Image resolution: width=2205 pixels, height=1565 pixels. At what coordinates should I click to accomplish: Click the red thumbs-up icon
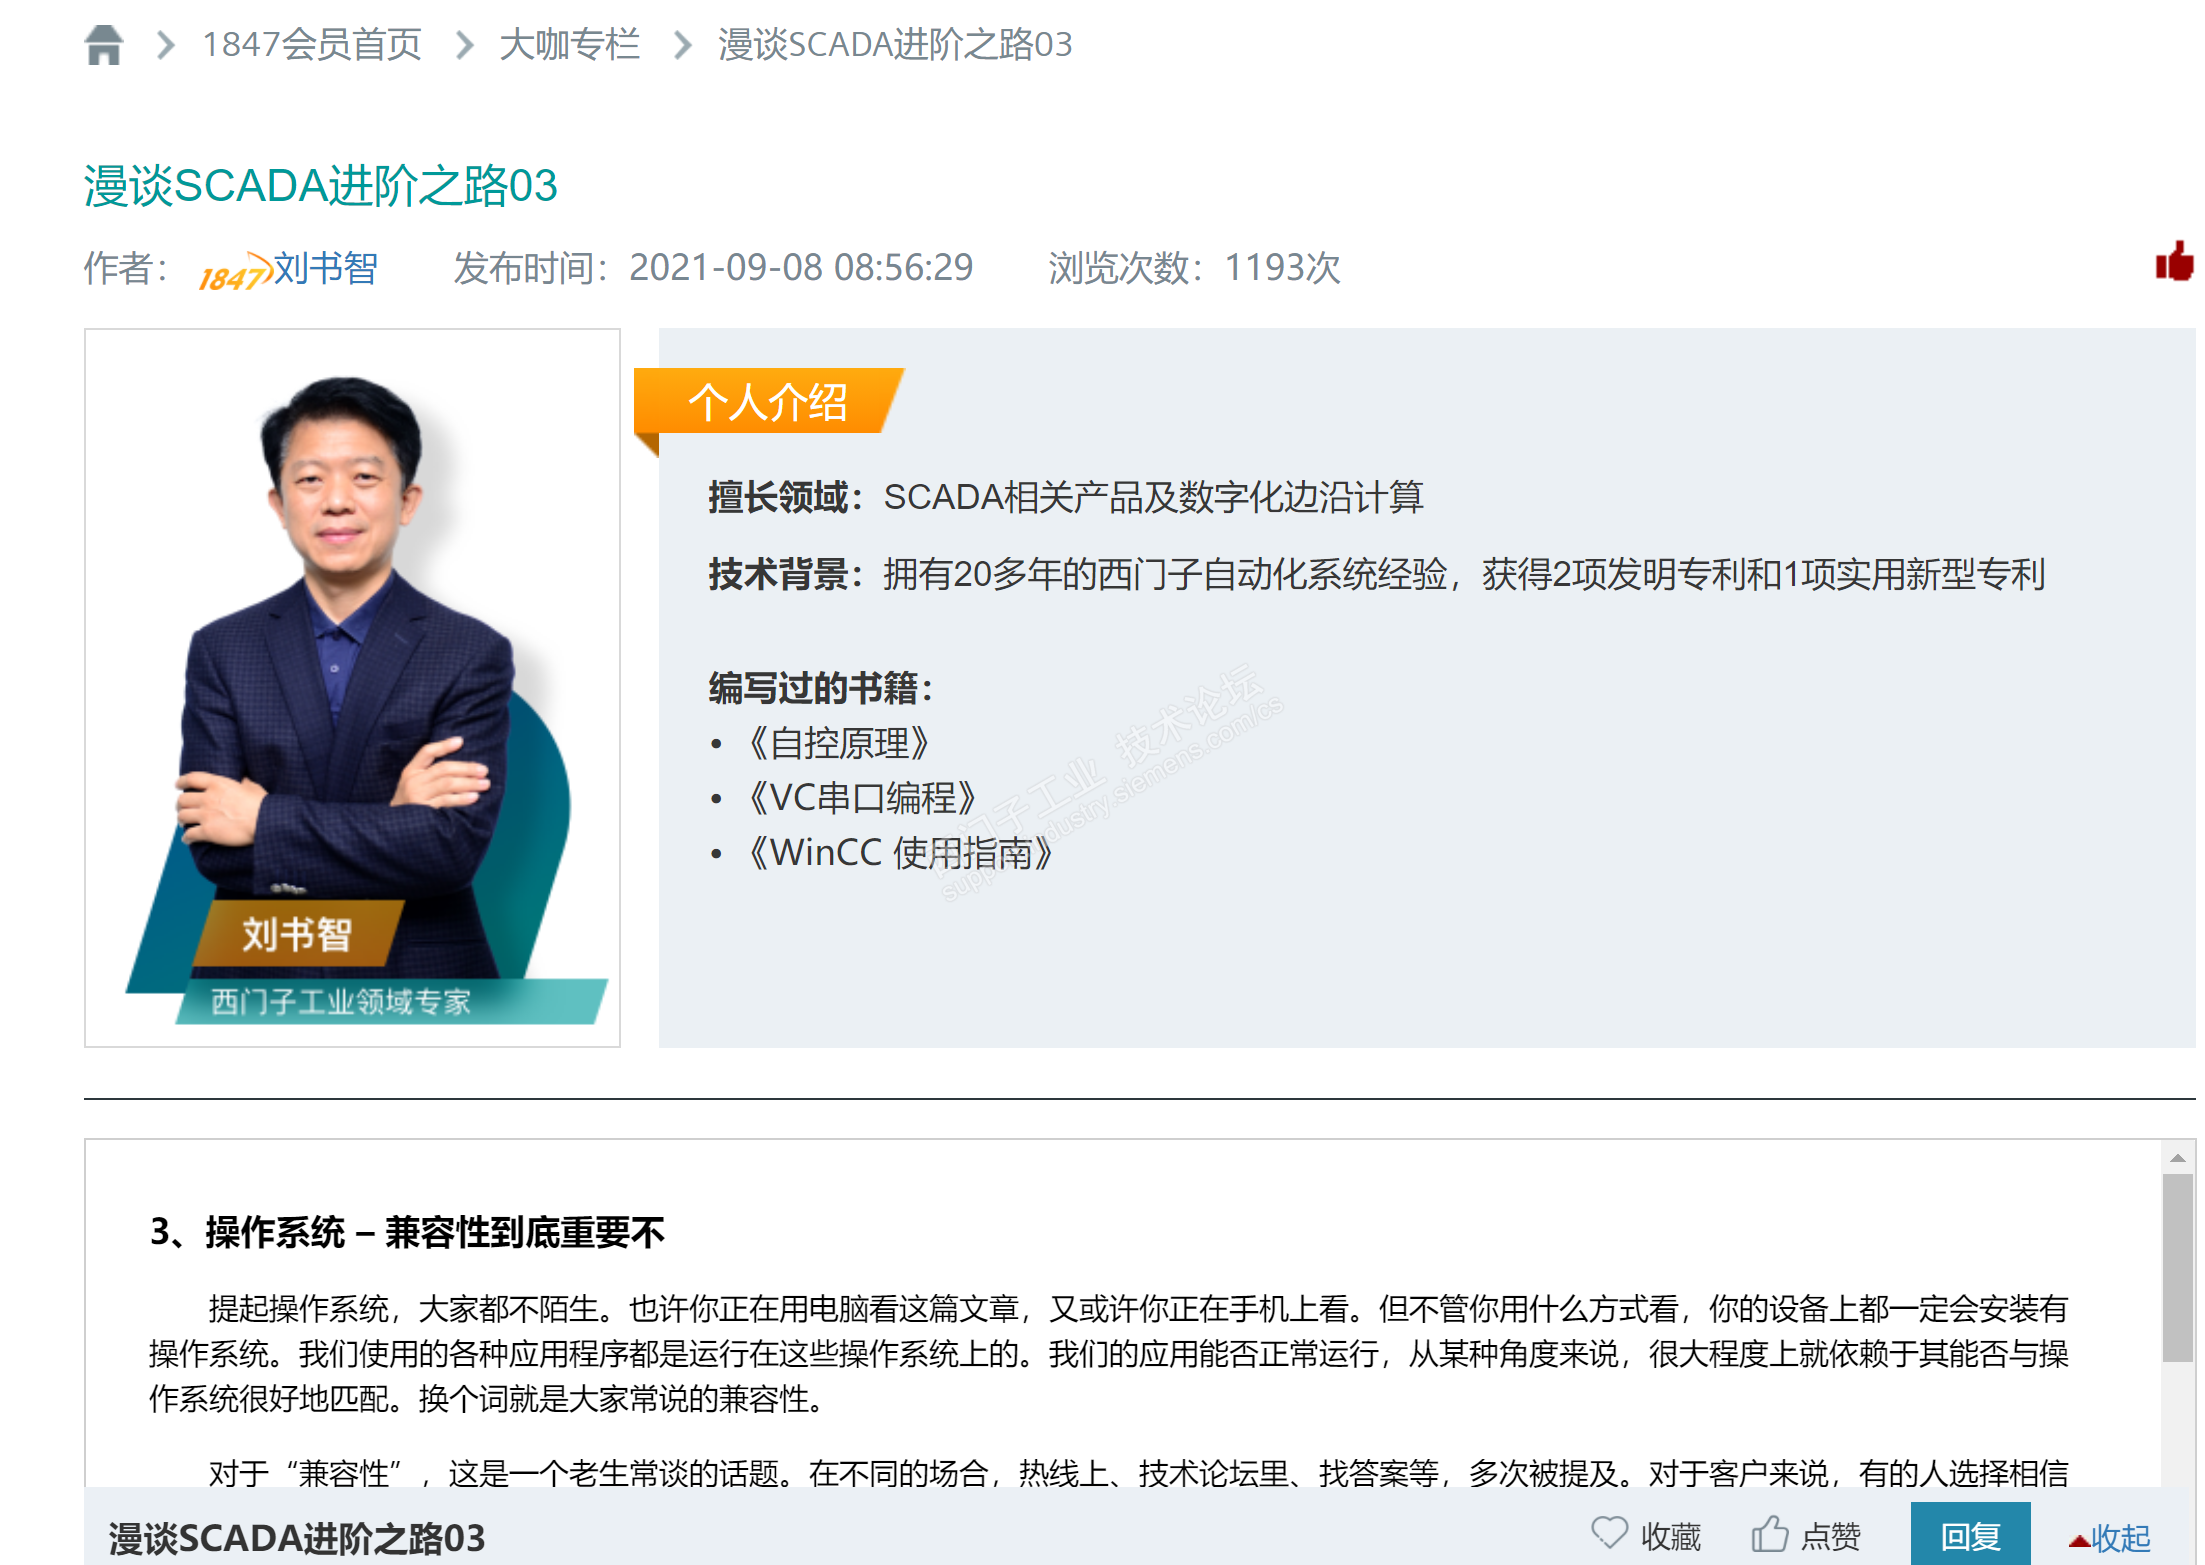2174,263
